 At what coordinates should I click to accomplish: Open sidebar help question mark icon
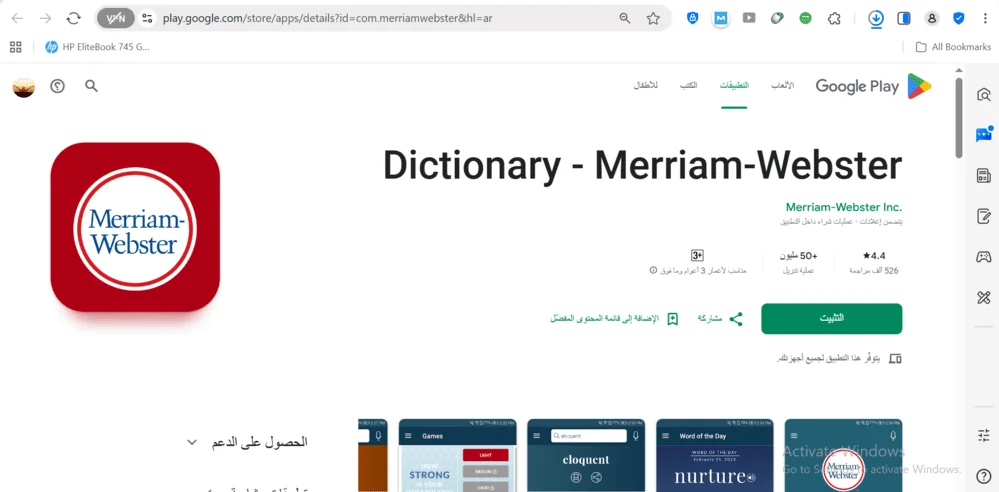point(984,475)
